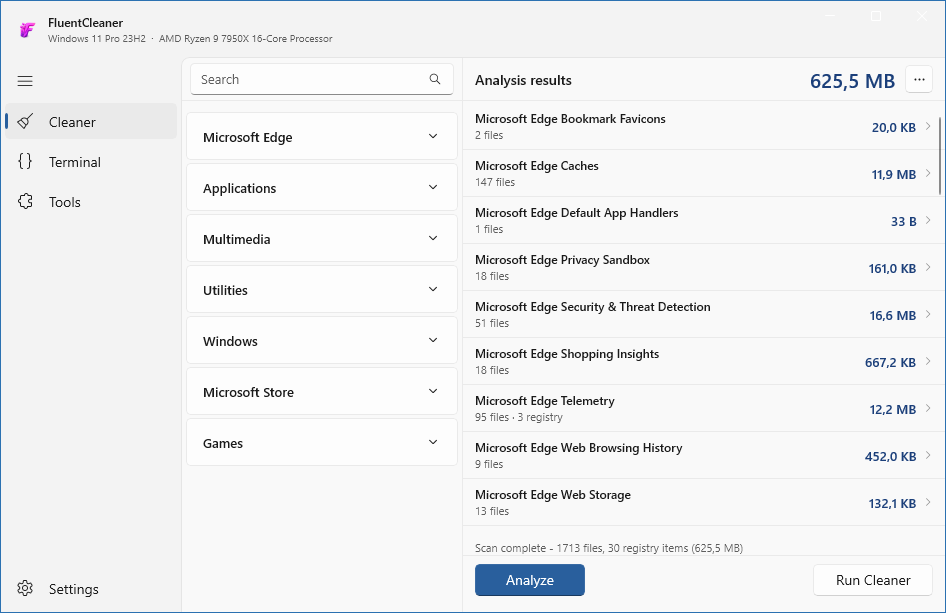Click the chevron on Bookmark Favicons row
The height and width of the screenshot is (613, 946).
coord(928,126)
